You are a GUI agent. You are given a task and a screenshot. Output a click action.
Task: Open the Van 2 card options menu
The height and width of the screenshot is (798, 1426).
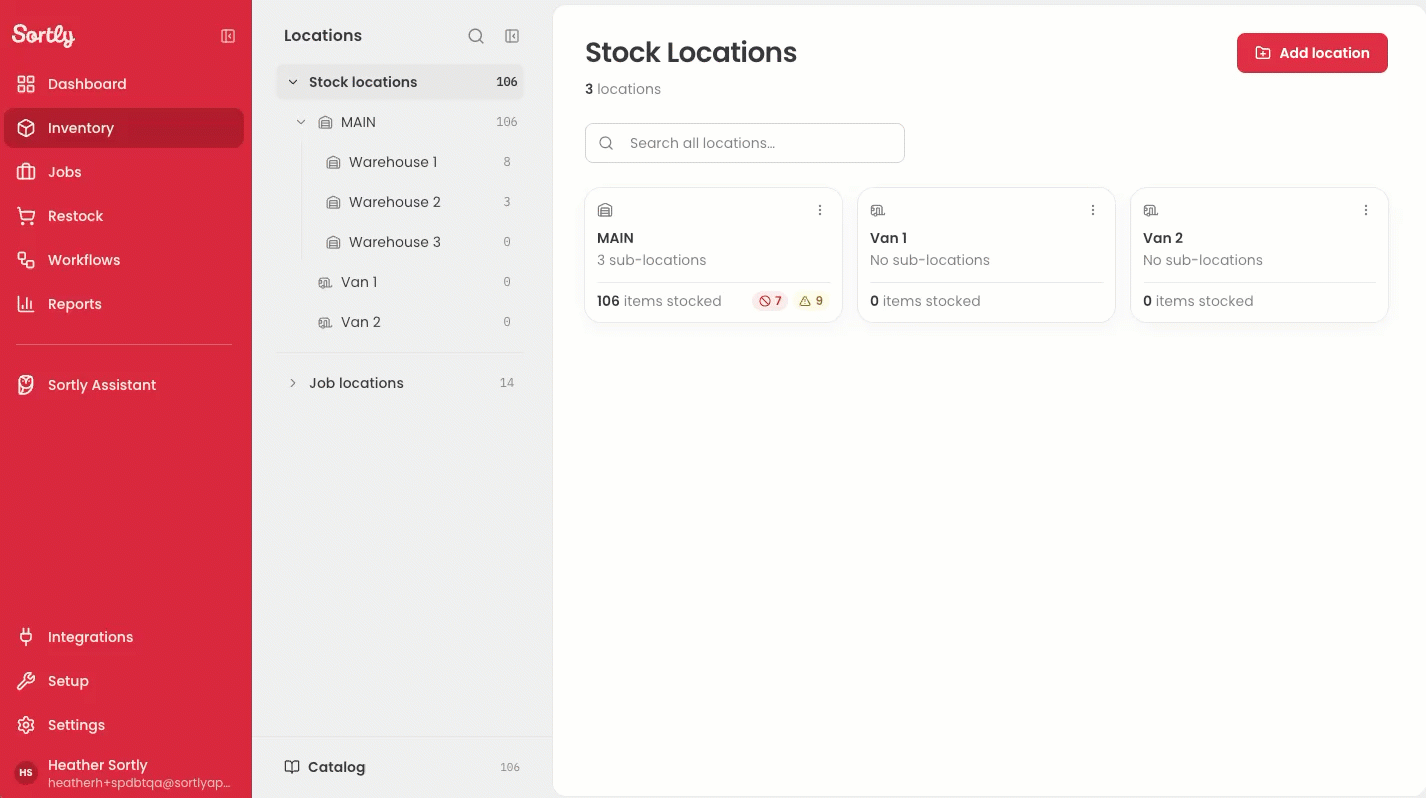point(1366,210)
